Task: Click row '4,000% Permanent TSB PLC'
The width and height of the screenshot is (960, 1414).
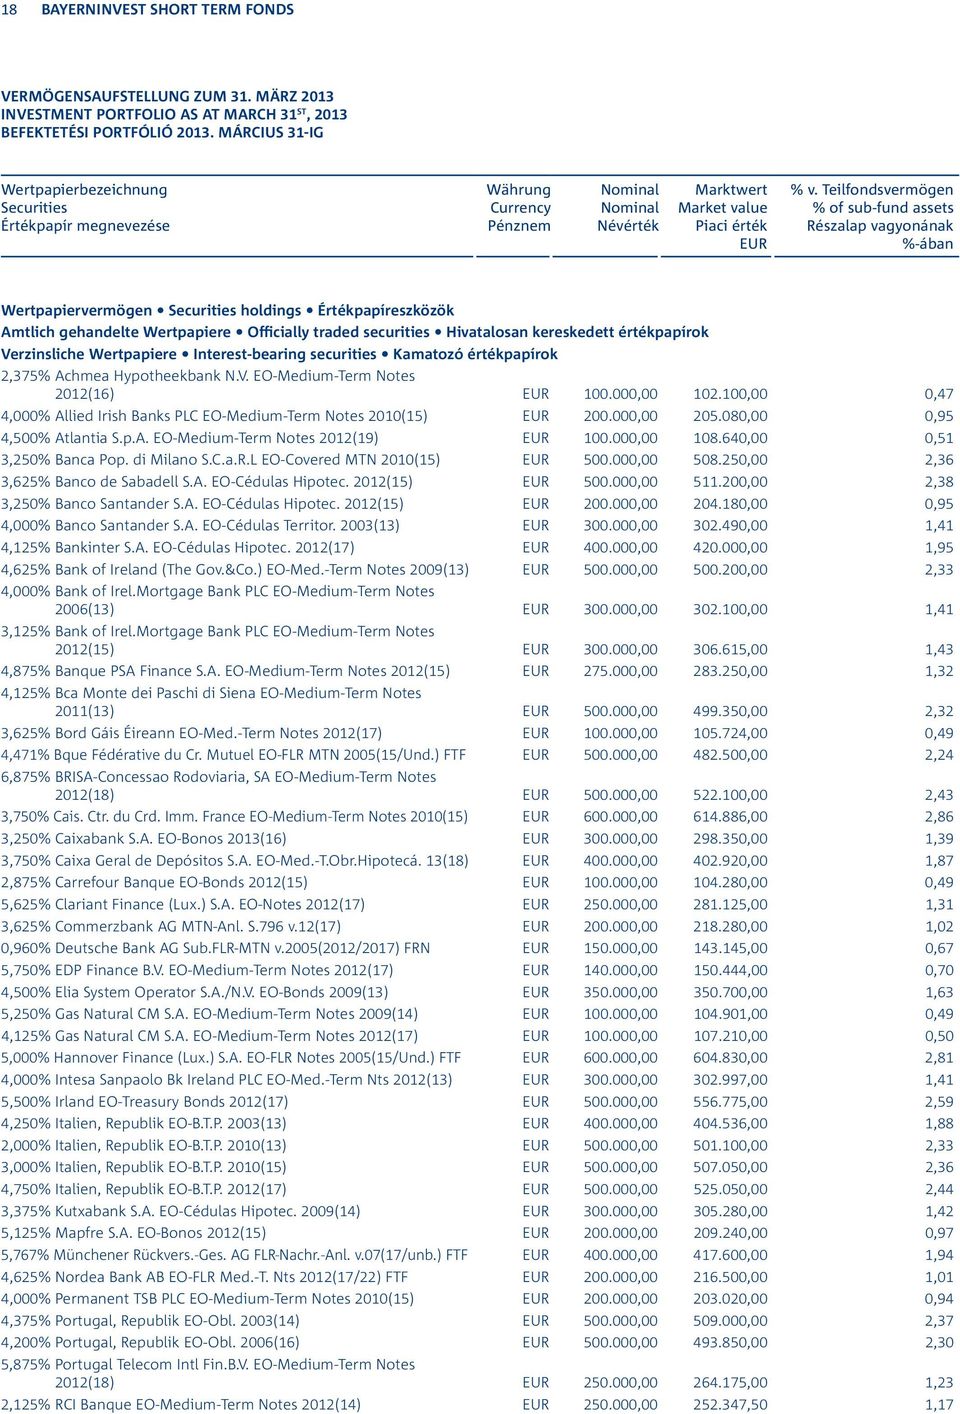Action: pos(477,1299)
